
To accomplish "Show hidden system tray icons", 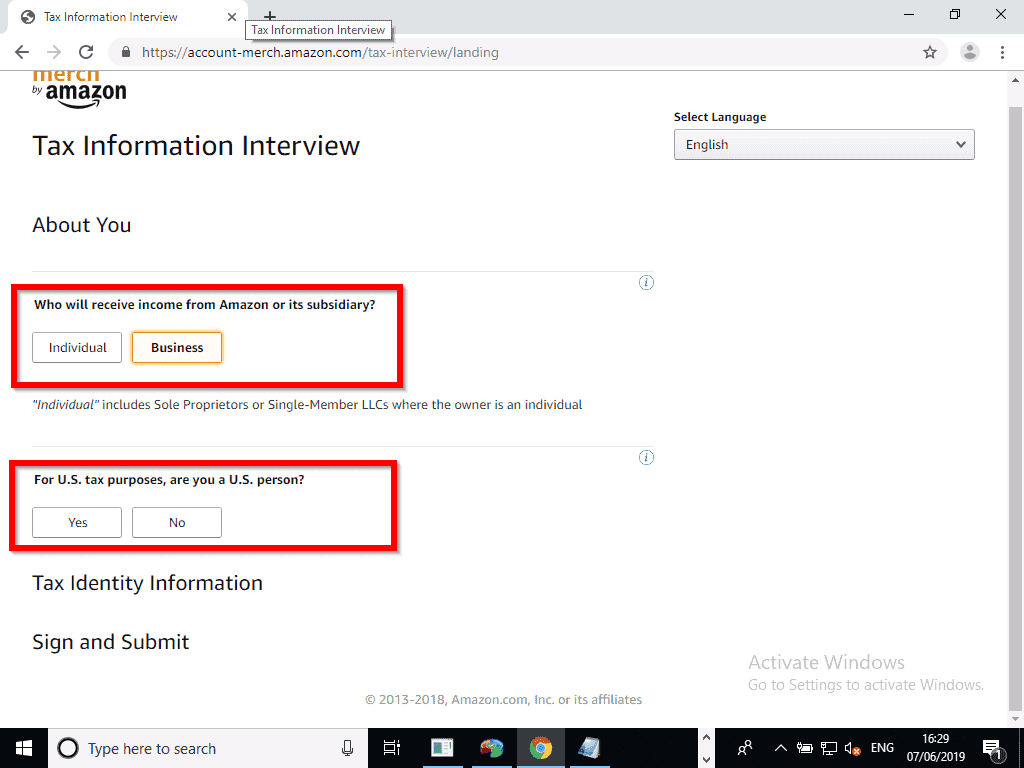I will [780, 748].
